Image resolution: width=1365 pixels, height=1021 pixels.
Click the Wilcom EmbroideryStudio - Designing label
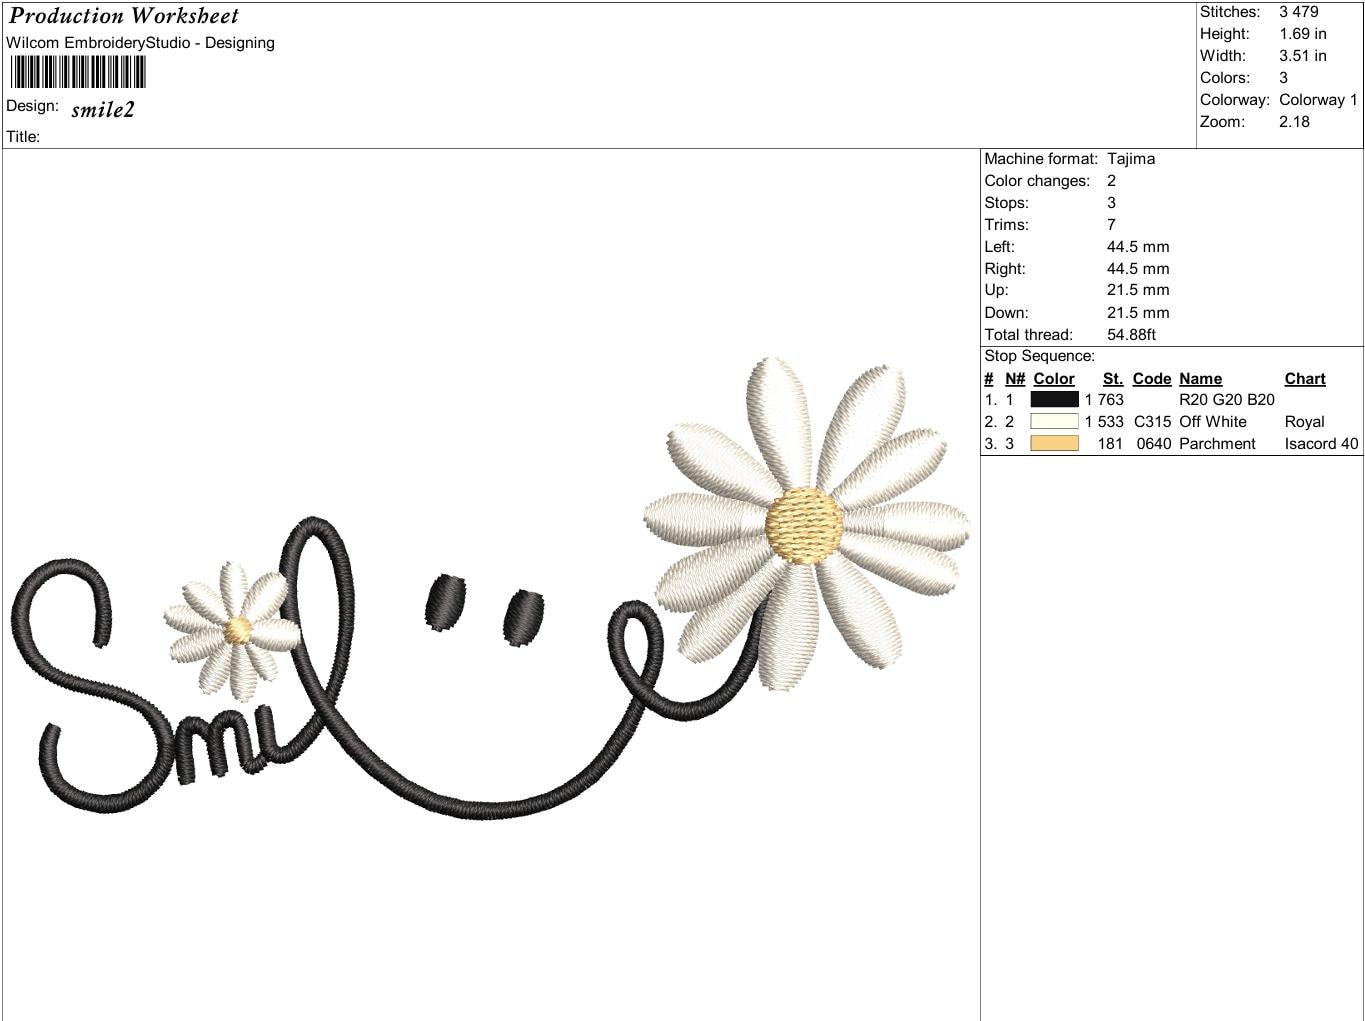click(140, 43)
